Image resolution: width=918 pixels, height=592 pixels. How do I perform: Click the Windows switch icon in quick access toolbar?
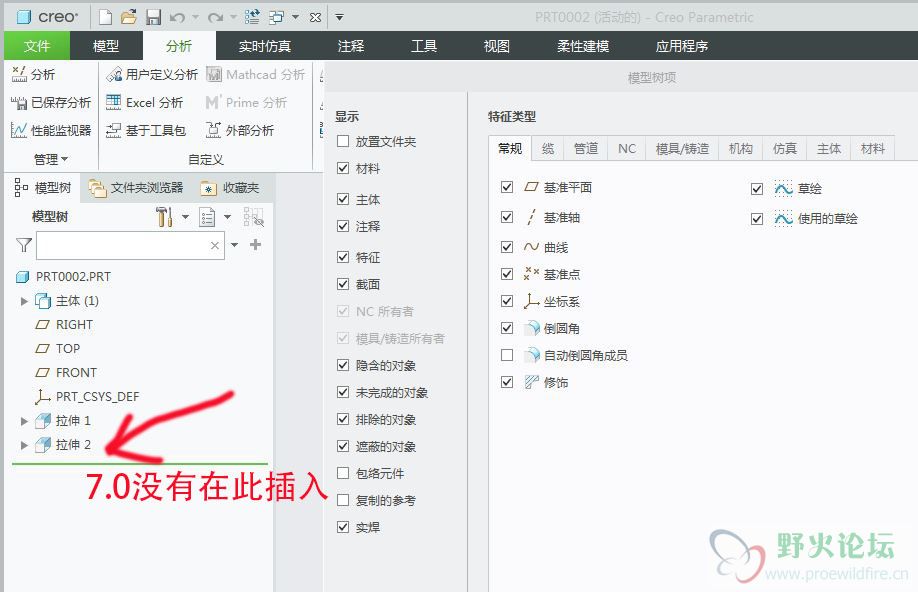pyautogui.click(x=276, y=18)
